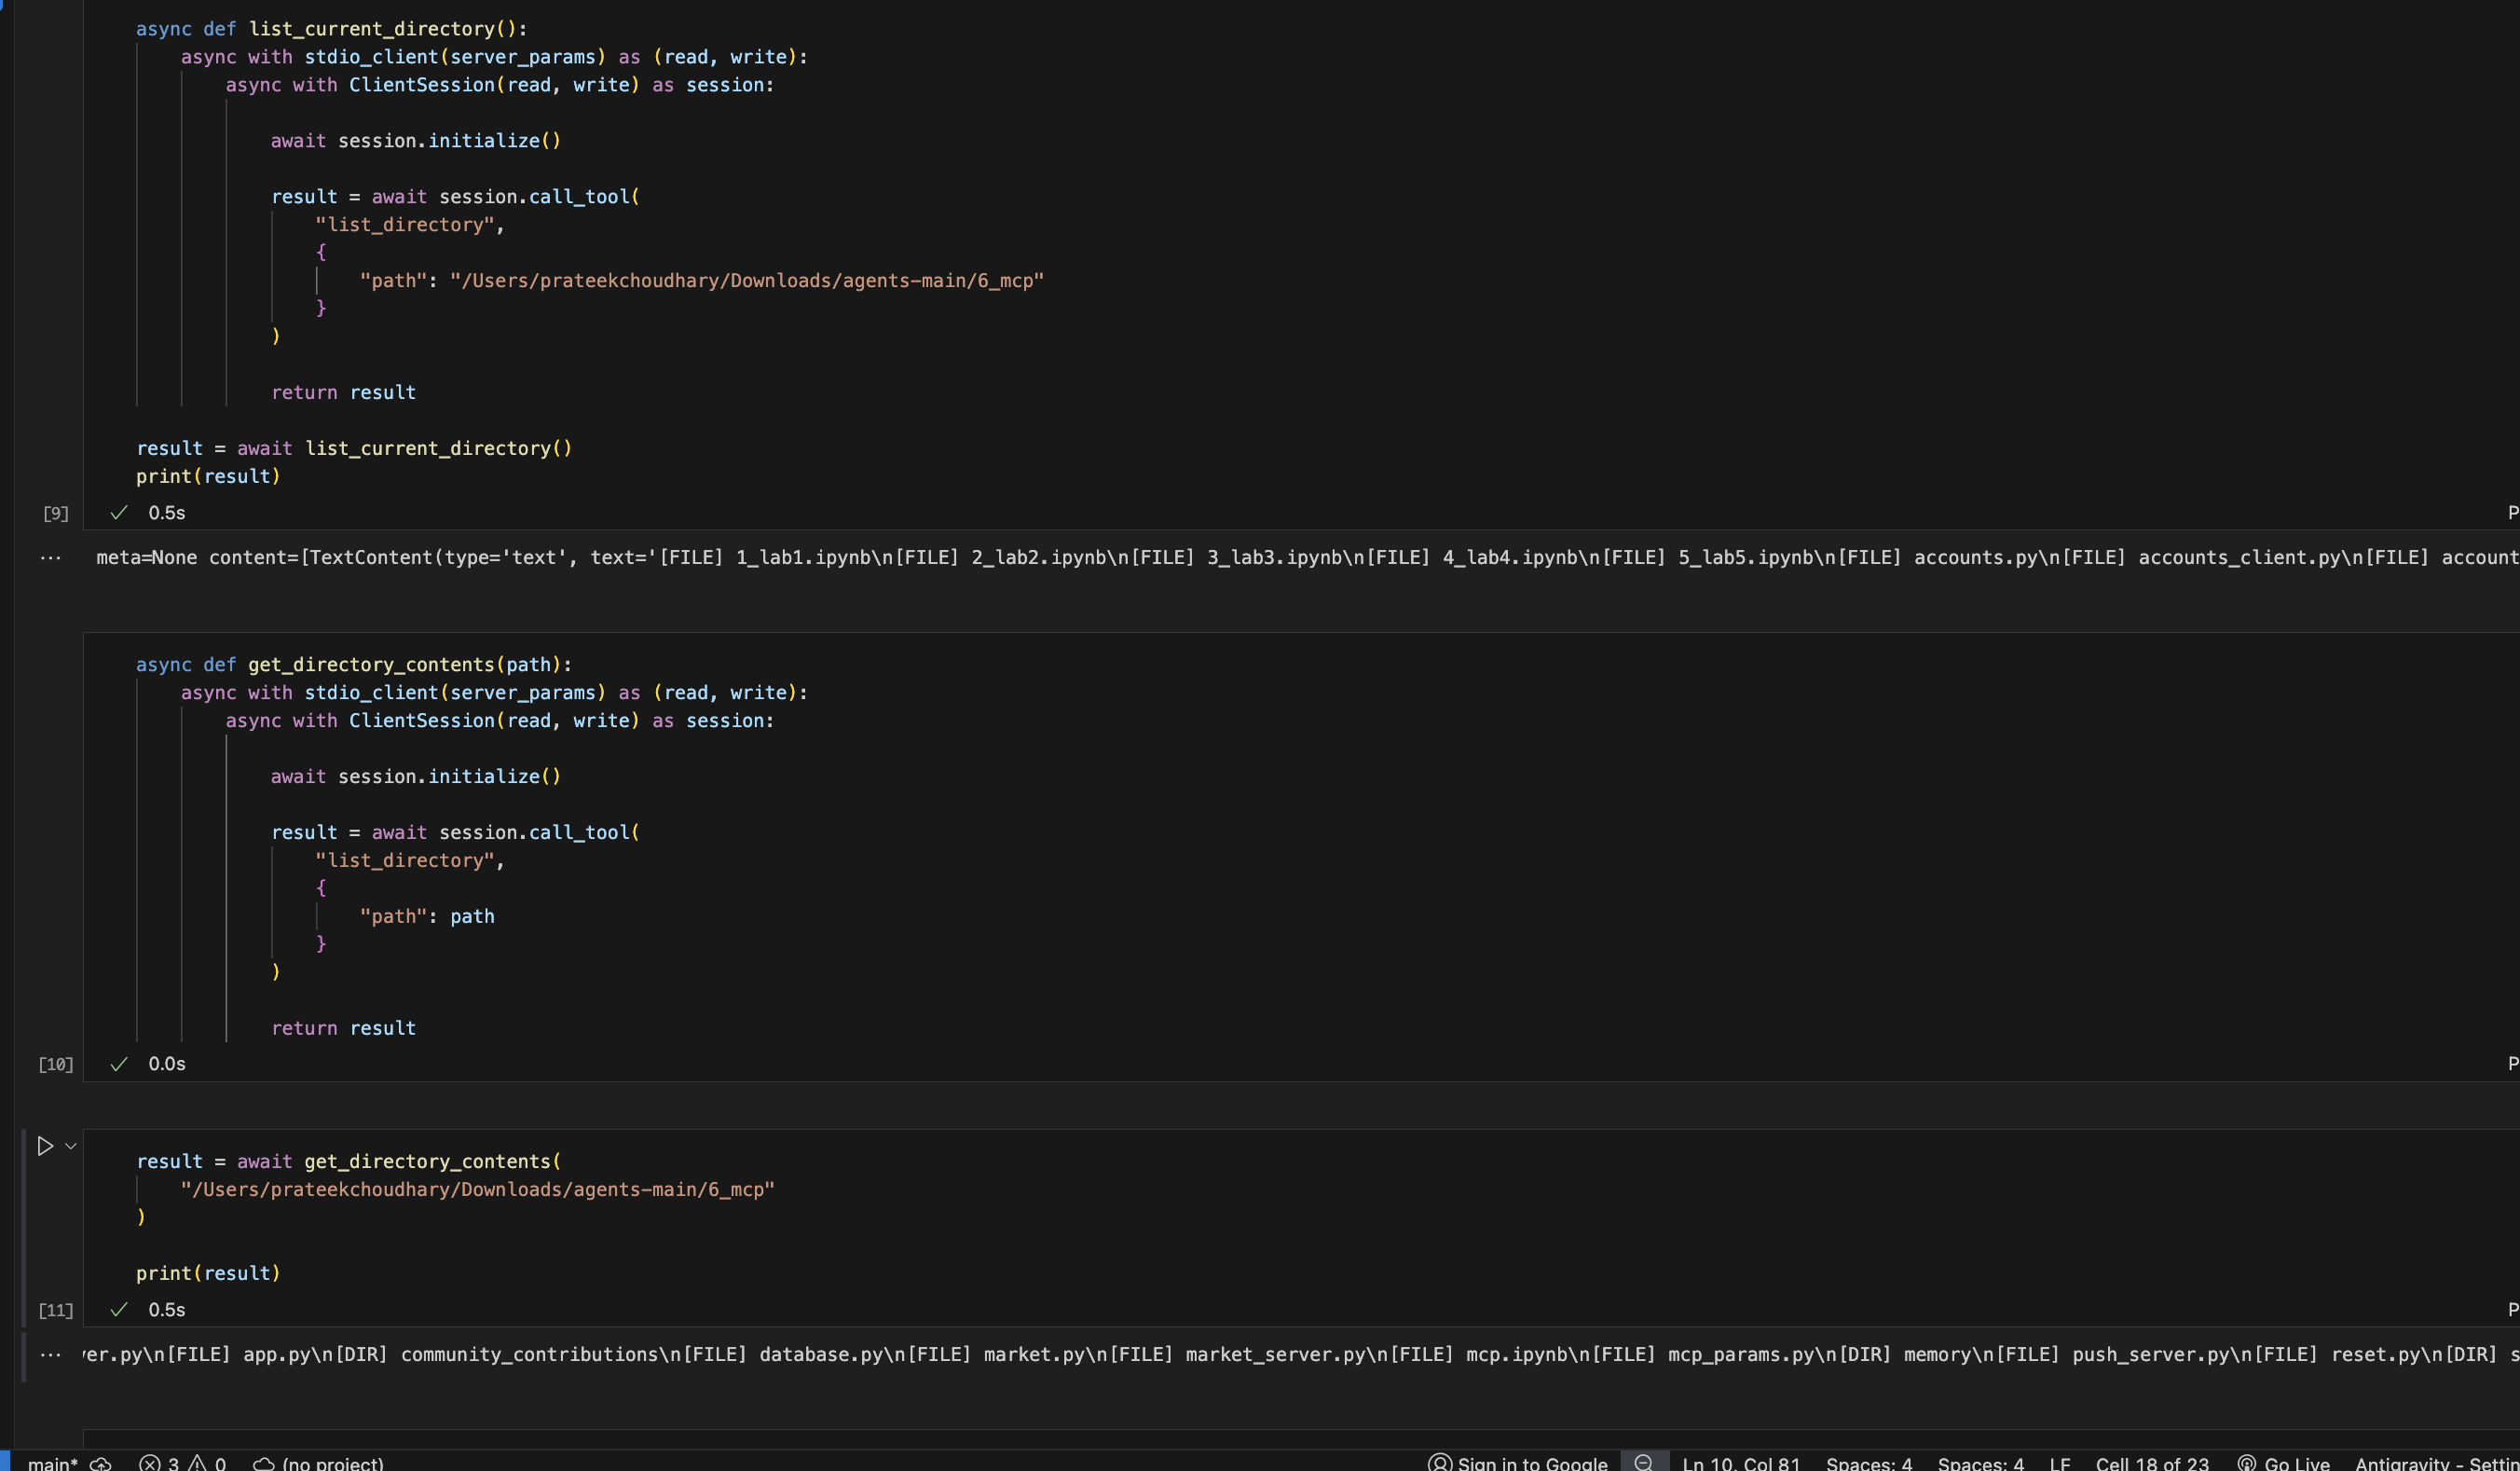Click 'return result' in cell 10
The height and width of the screenshot is (1471, 2520).
tap(343, 1029)
